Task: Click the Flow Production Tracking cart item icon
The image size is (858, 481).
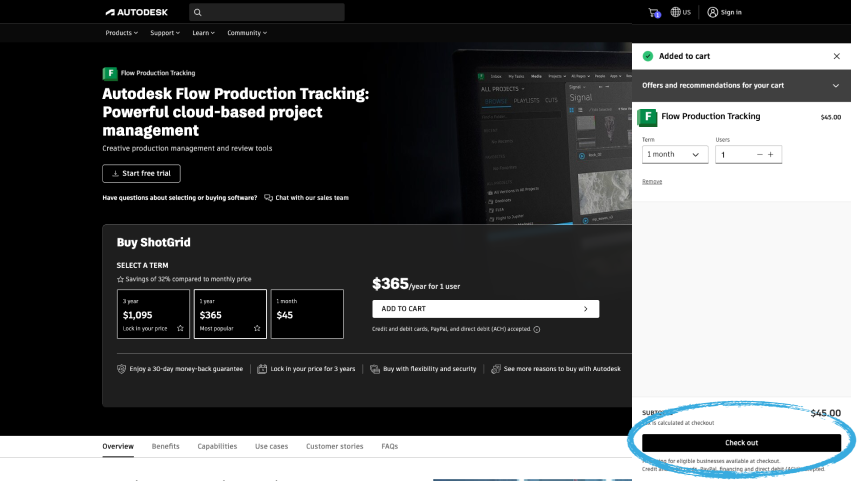Action: click(x=647, y=117)
